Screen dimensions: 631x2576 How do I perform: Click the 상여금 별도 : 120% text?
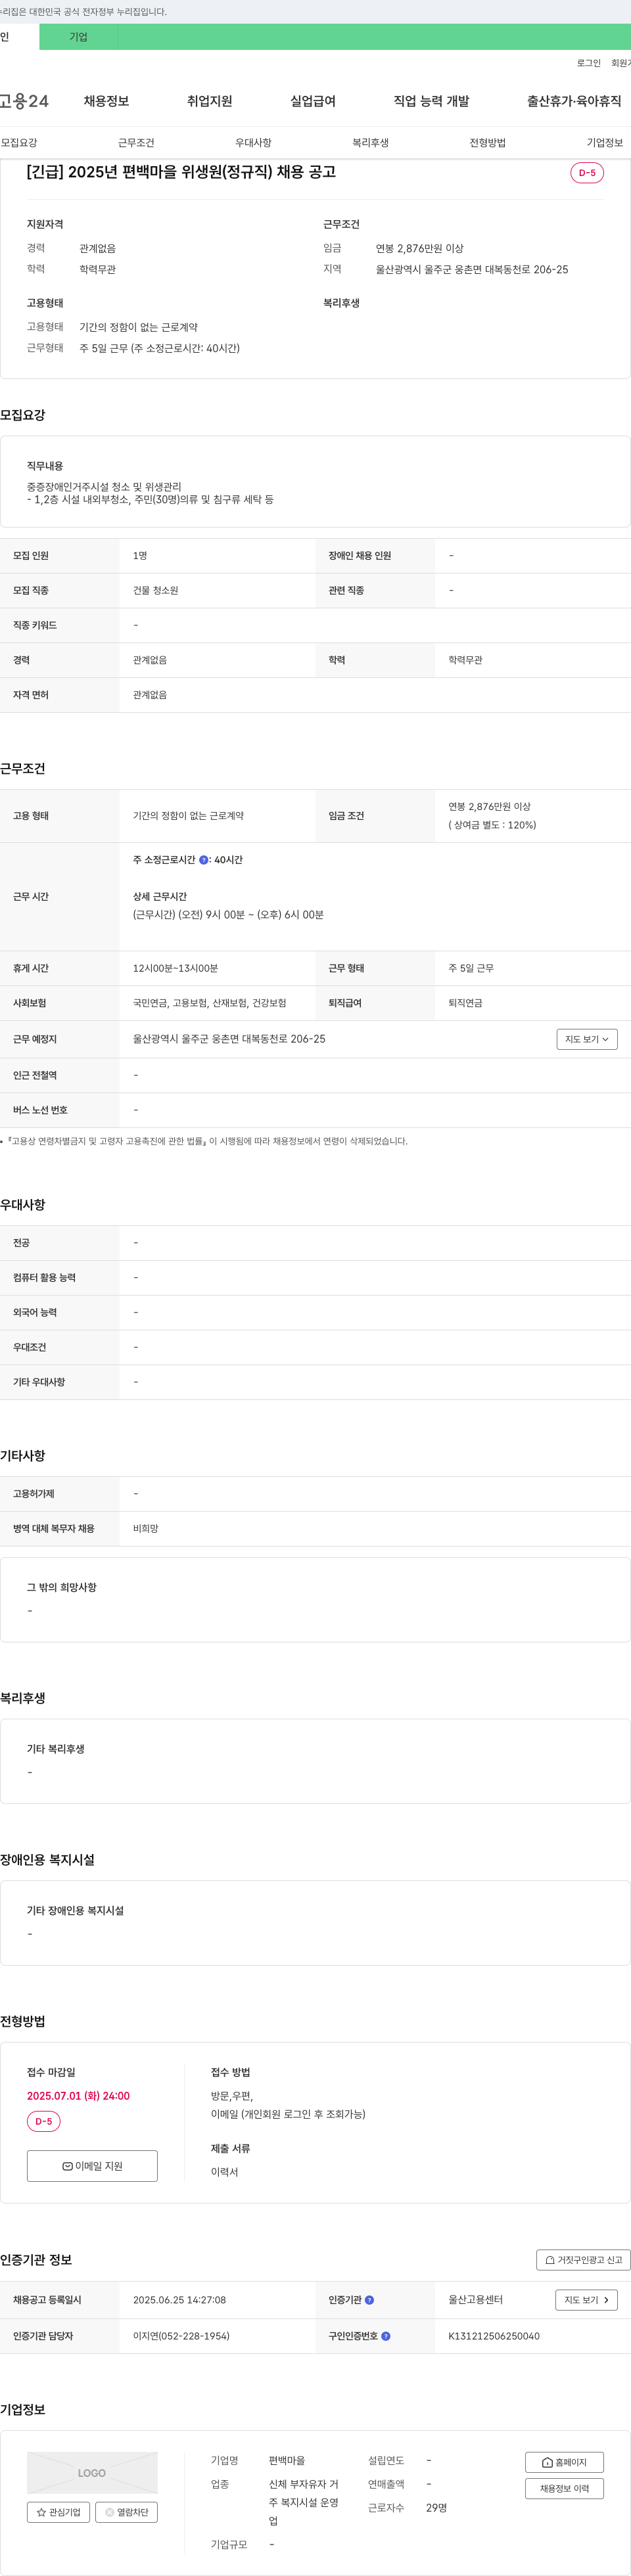tap(492, 825)
